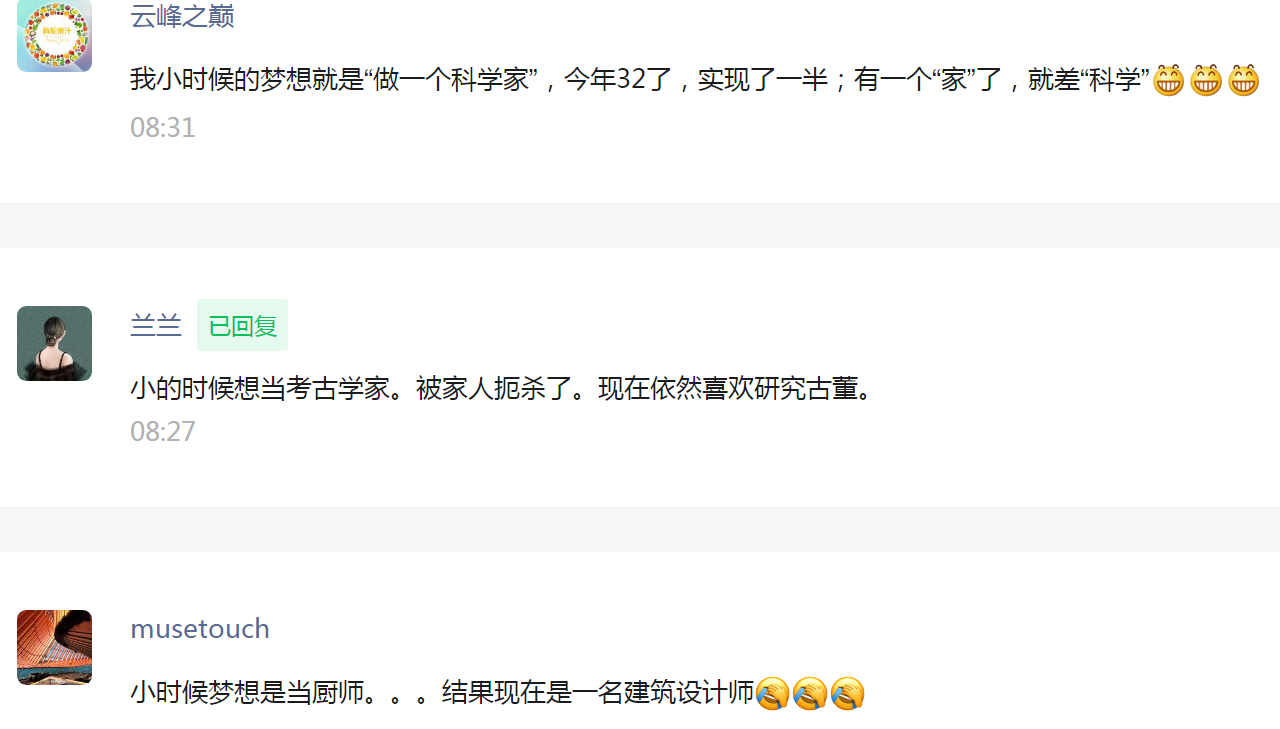Click 兰兰's avatar photo
The image size is (1280, 729).
point(54,343)
